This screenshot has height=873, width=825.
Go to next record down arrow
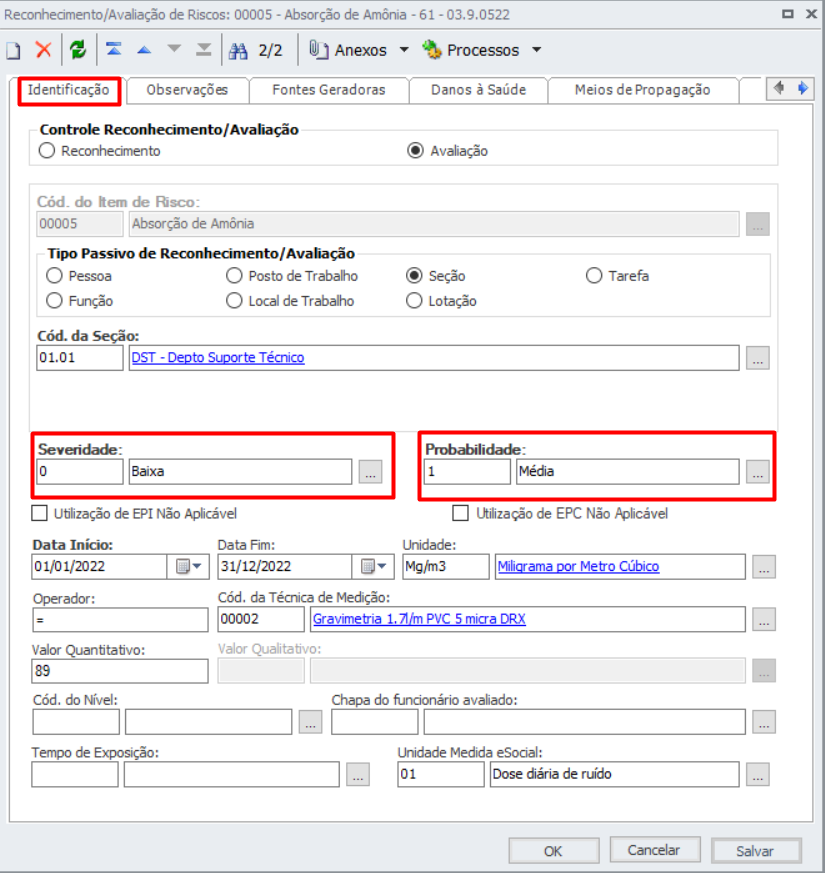coord(174,50)
